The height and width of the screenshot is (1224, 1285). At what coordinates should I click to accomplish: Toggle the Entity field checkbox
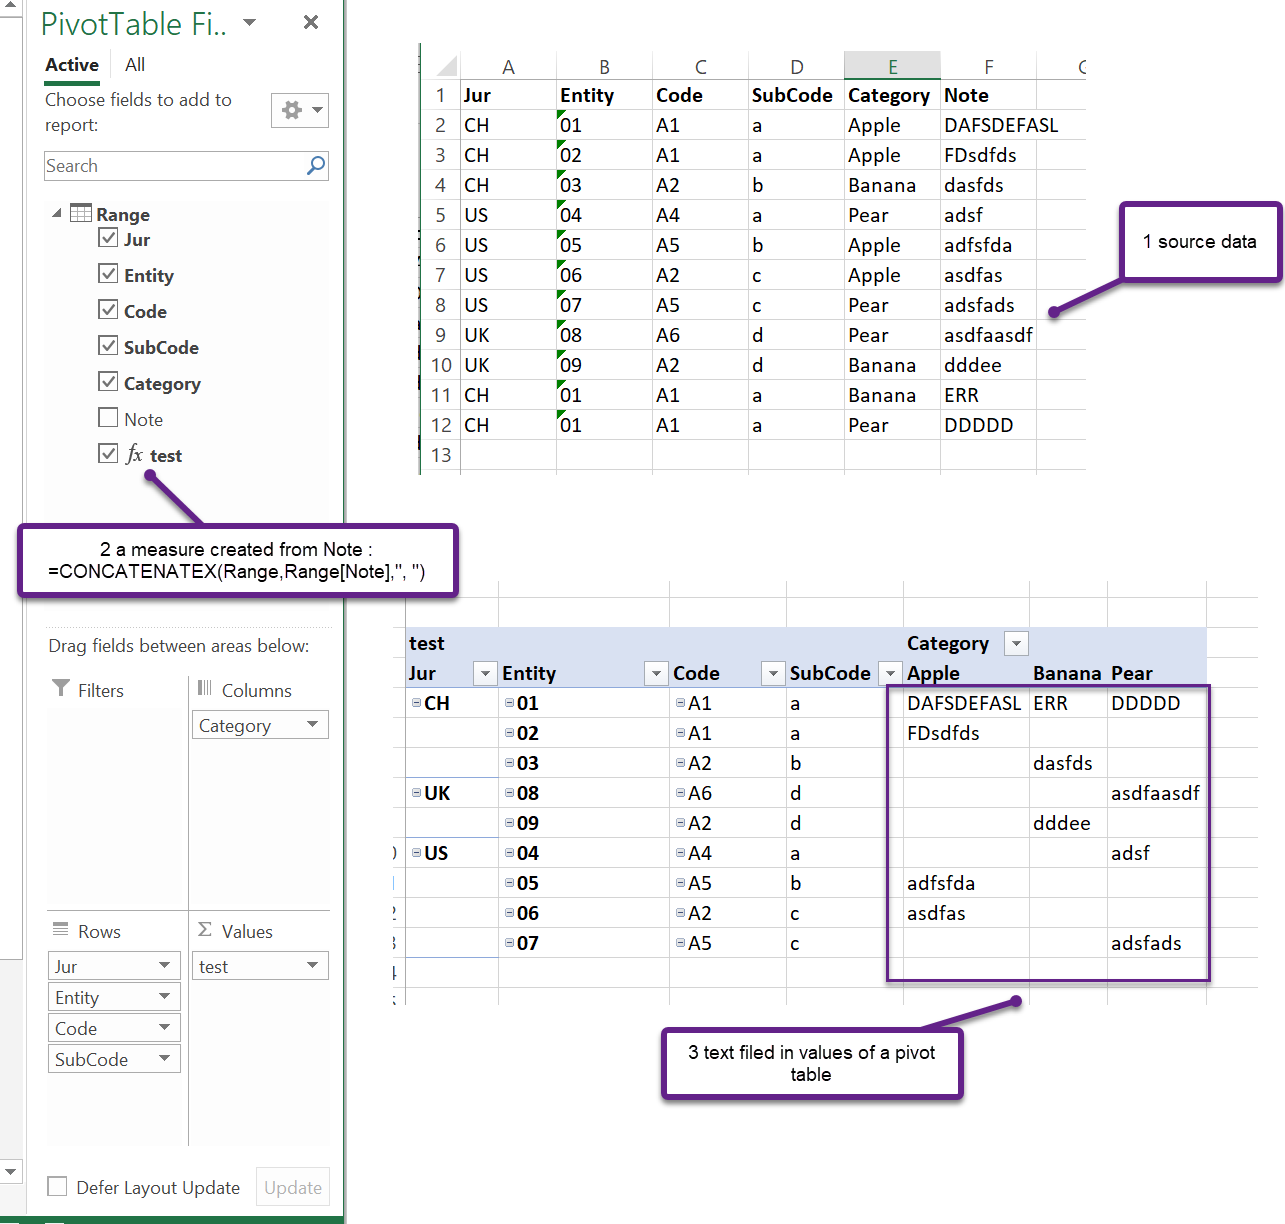(108, 273)
